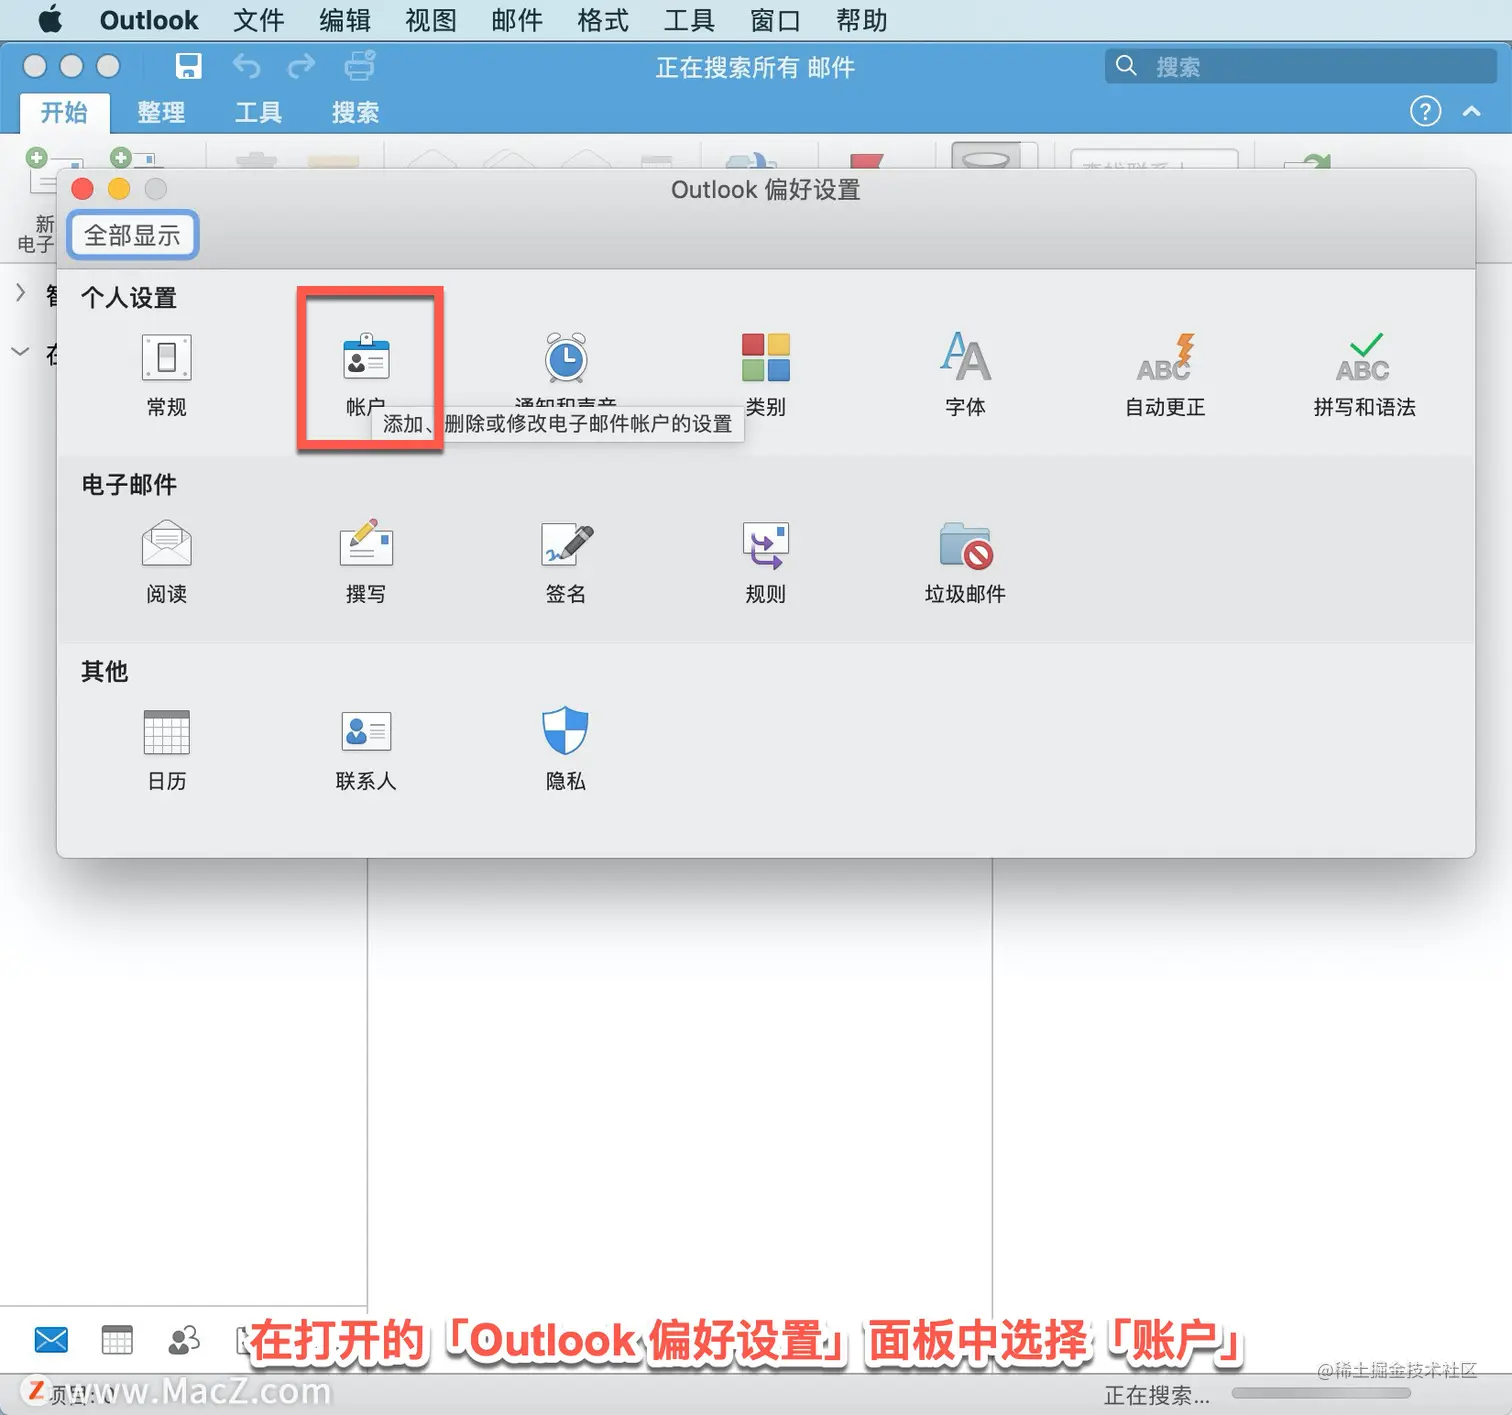Click the print icon in title bar
Screen dimensions: 1512x1415
coord(359,66)
